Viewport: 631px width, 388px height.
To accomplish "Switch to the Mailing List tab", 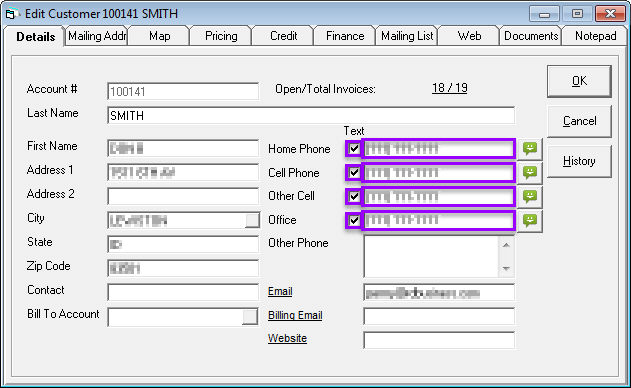I will click(407, 36).
